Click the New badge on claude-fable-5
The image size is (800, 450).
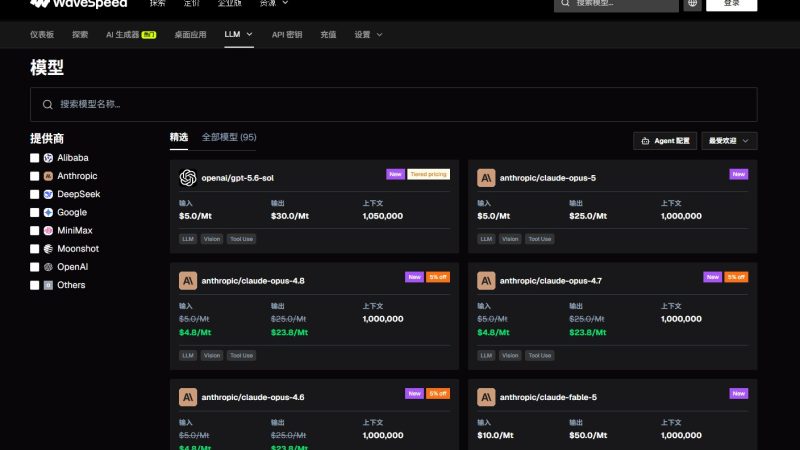pos(738,393)
